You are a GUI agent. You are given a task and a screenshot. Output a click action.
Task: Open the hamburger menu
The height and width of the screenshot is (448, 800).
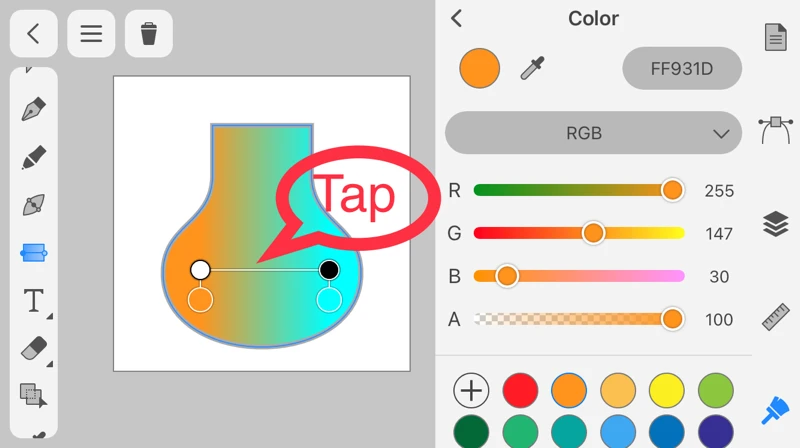91,34
